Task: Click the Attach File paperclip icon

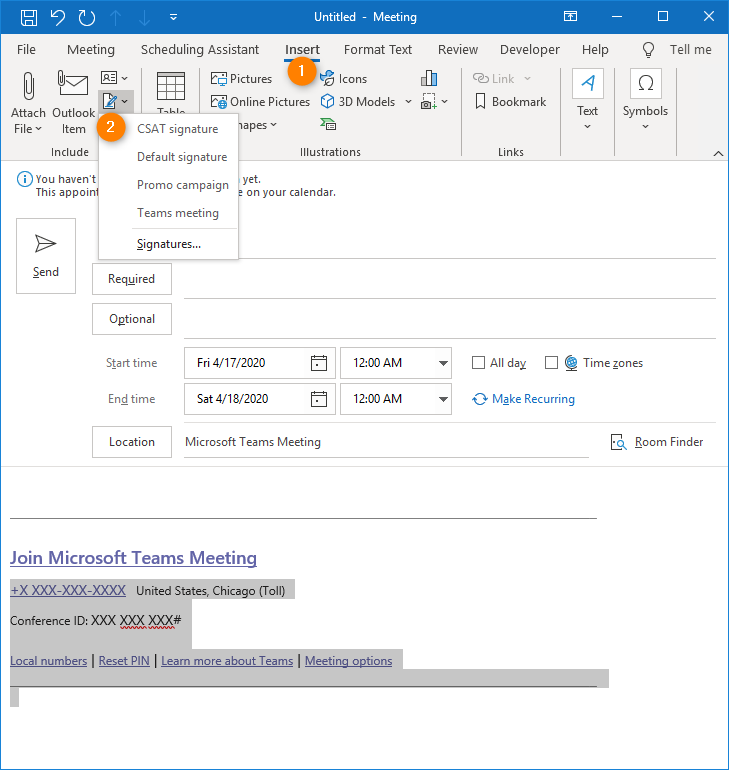Action: pos(28,86)
